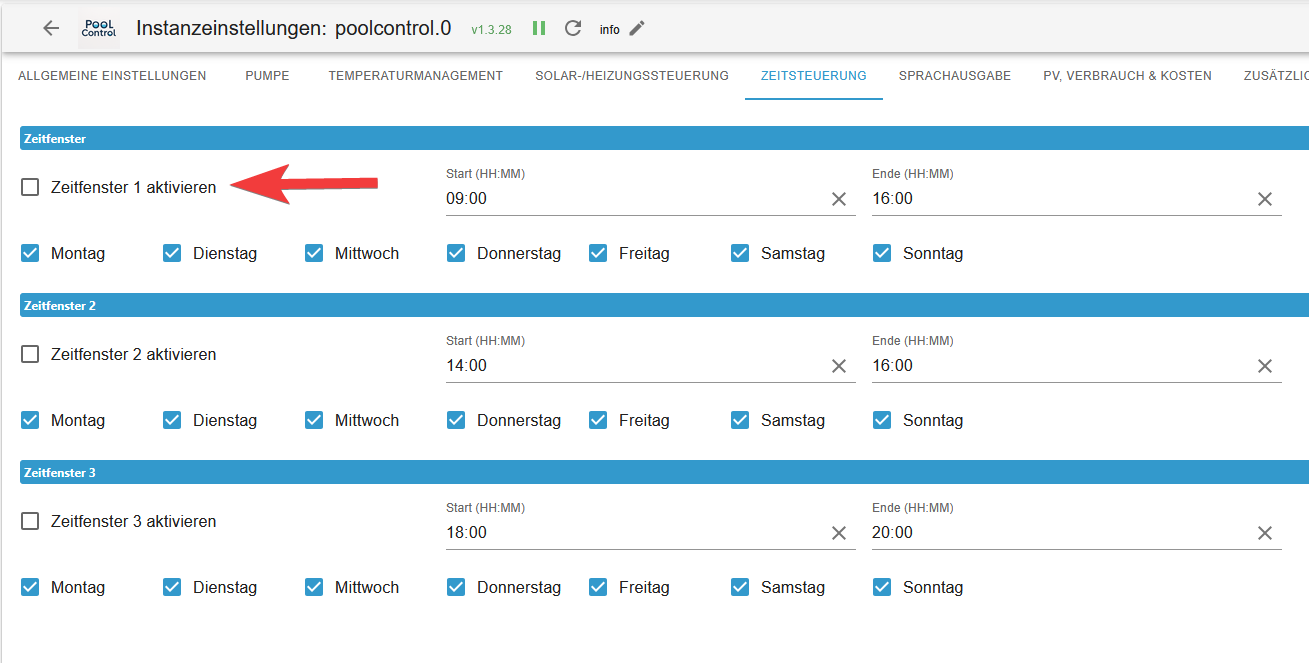
Task: Pause the poolcontrol.0 instance
Action: click(x=539, y=28)
